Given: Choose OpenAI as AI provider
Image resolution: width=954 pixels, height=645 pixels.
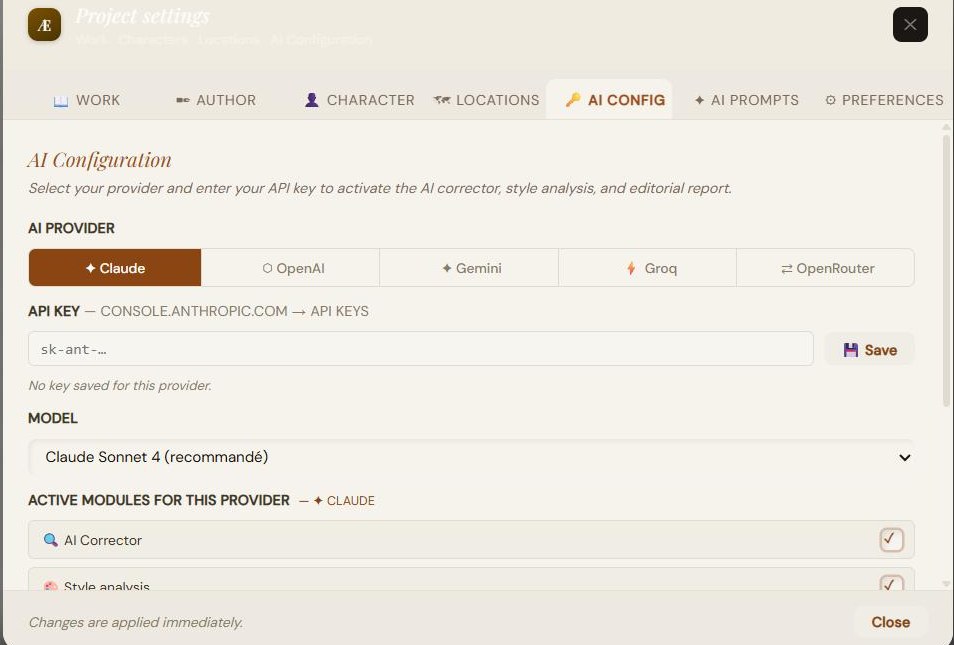Looking at the screenshot, I should 290,268.
